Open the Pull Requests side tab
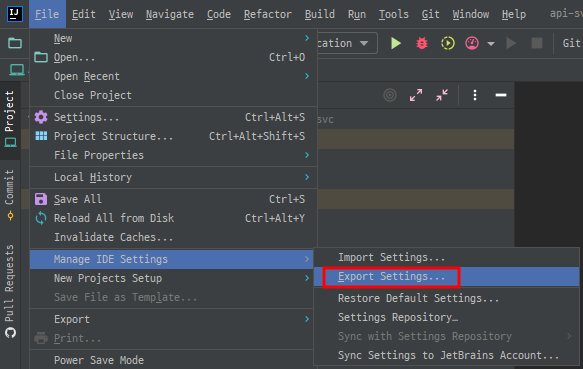 pos(10,291)
